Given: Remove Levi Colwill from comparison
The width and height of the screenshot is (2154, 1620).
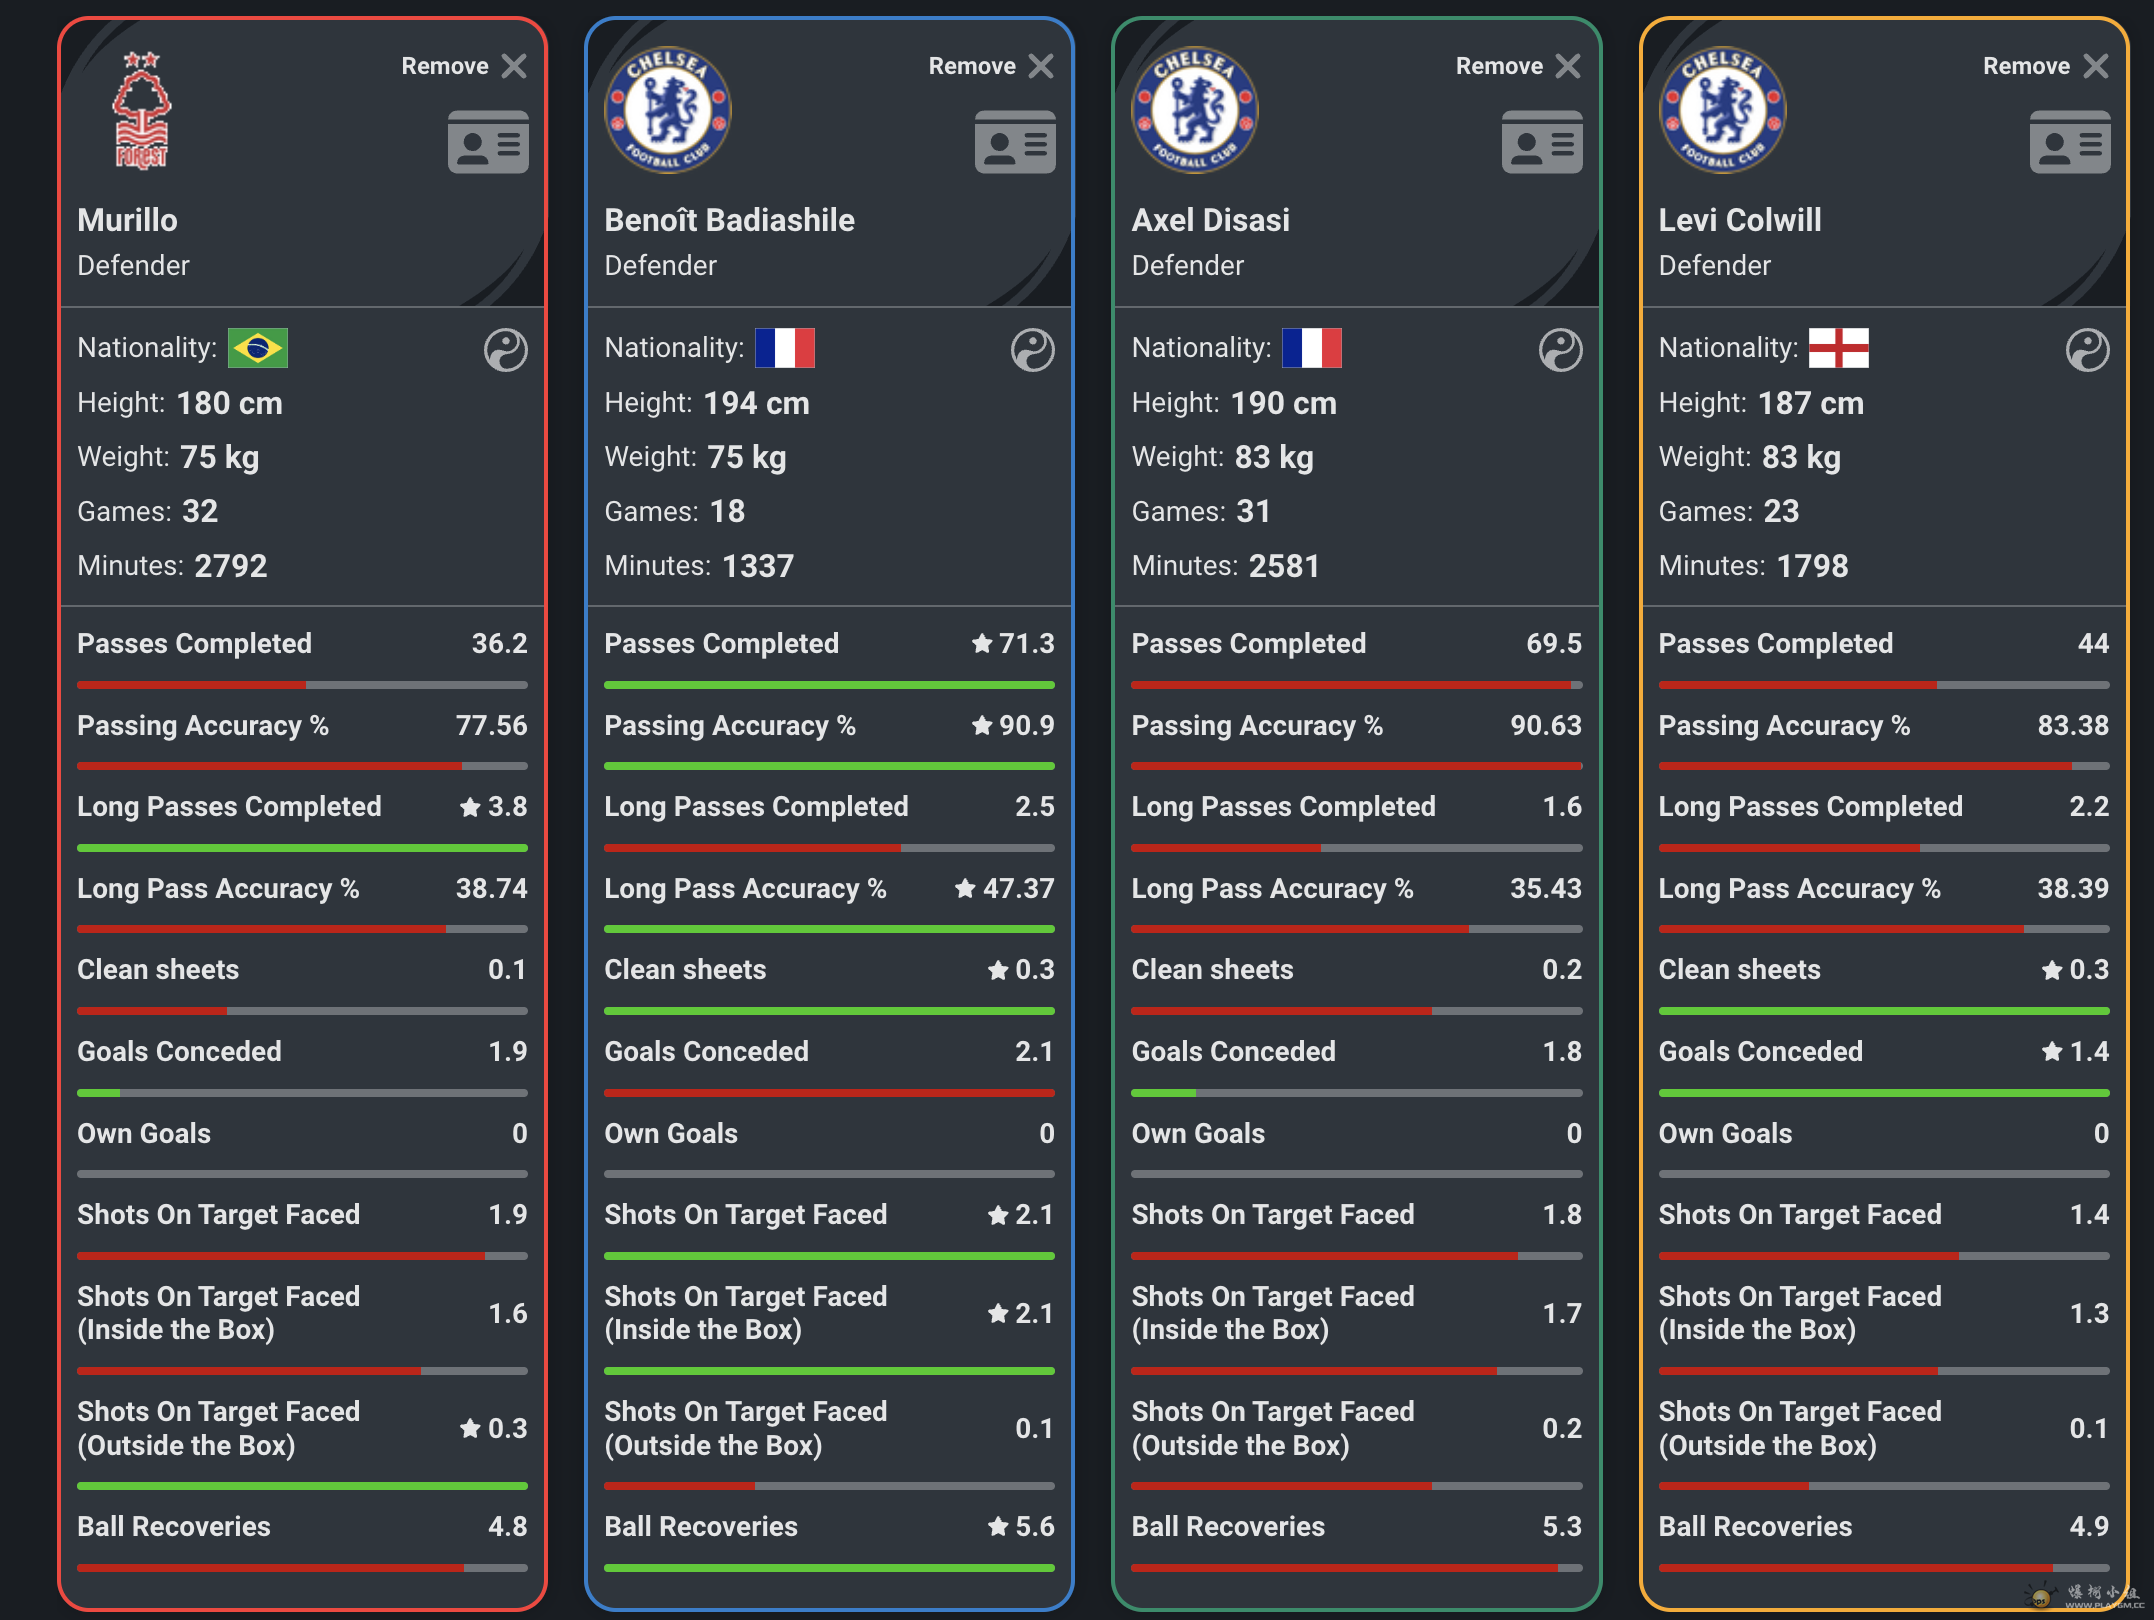Looking at the screenshot, I should (2095, 66).
